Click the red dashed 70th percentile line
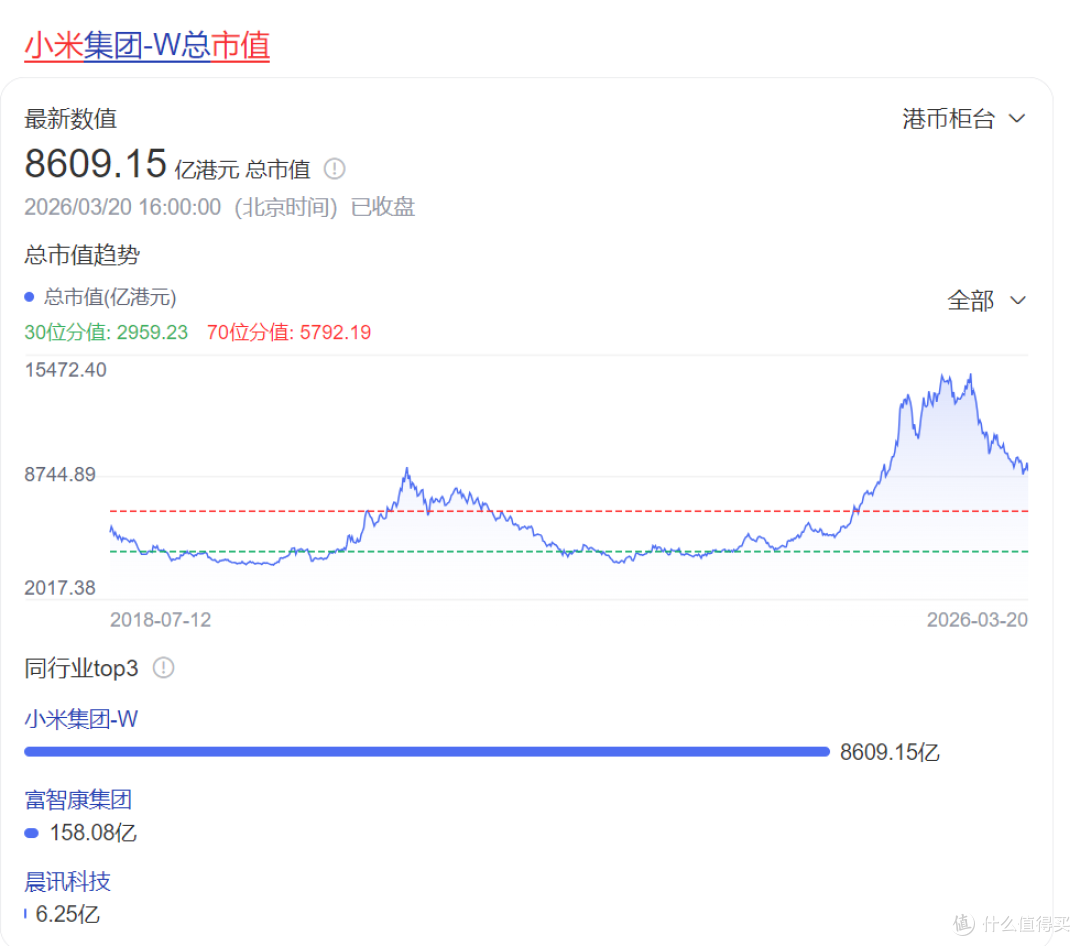Screen dimensions: 1080x946 coord(569,511)
